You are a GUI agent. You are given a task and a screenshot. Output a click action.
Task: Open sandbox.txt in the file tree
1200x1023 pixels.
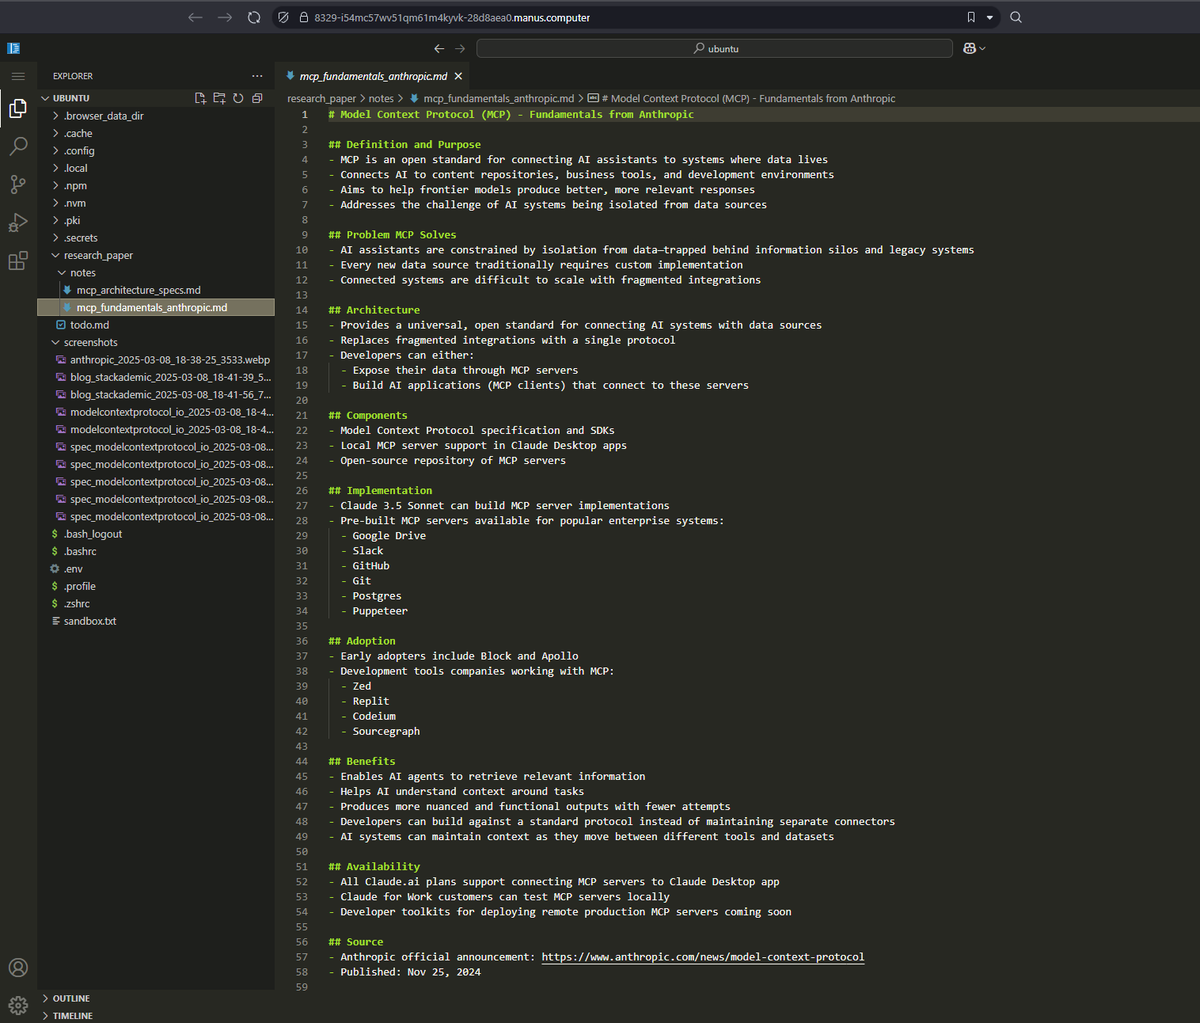pyautogui.click(x=90, y=621)
